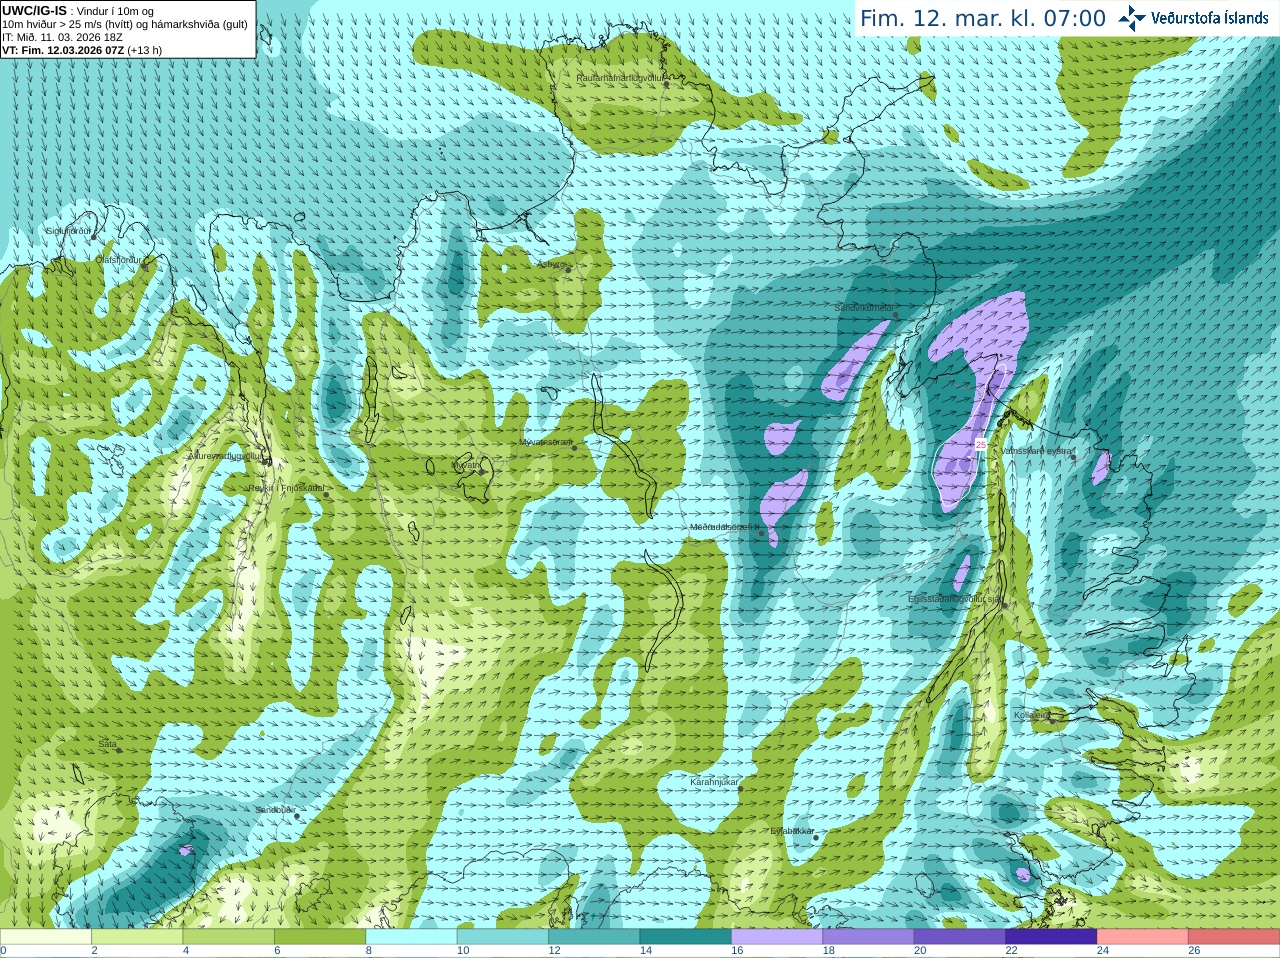Select the 22–24 m/s dark indigo legend swatch

click(1052, 937)
